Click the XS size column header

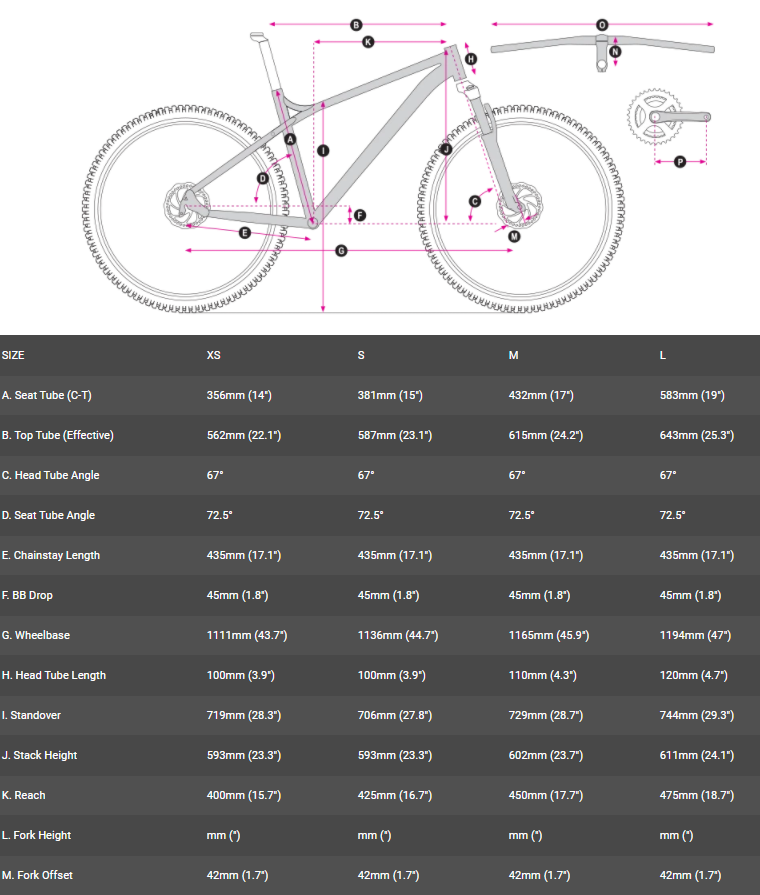[x=214, y=355]
